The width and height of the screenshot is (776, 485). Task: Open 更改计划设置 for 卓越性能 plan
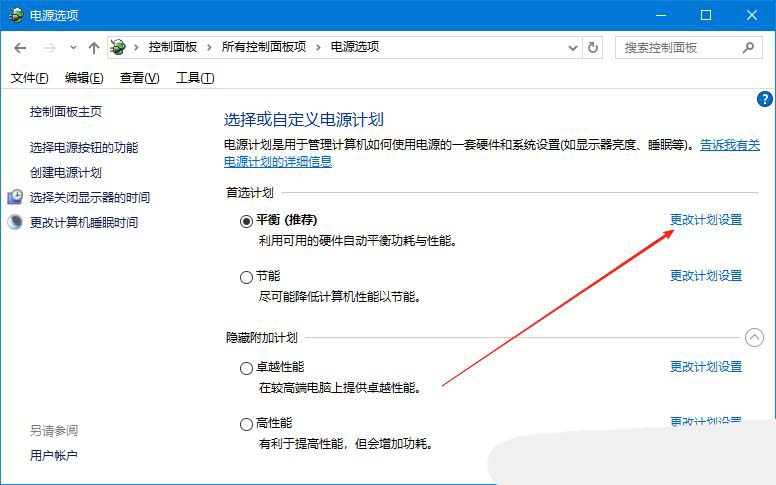[706, 367]
